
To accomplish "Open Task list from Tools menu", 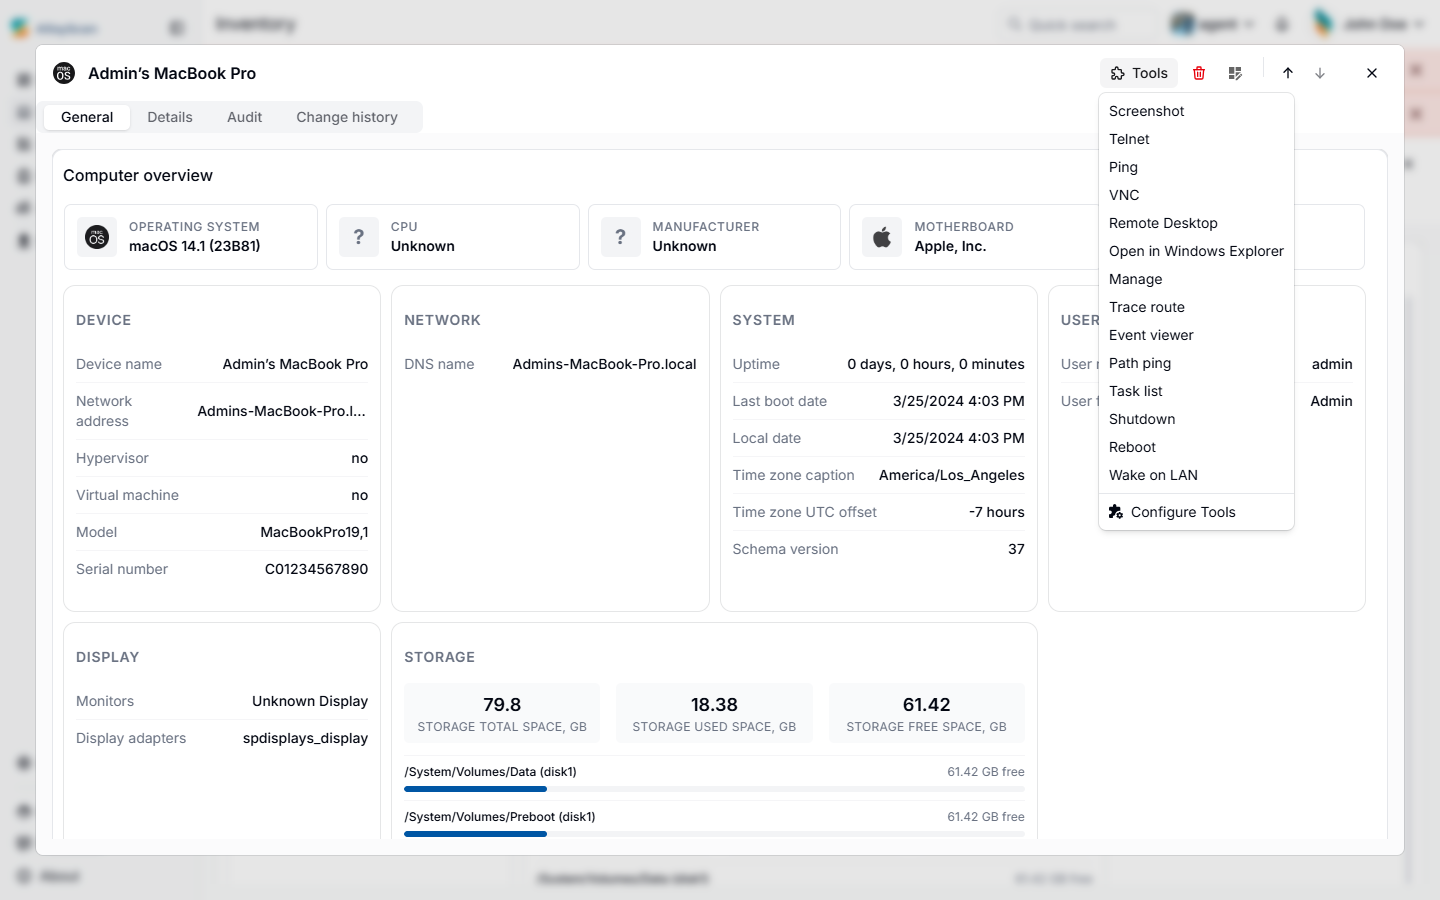I will pyautogui.click(x=1196, y=391).
